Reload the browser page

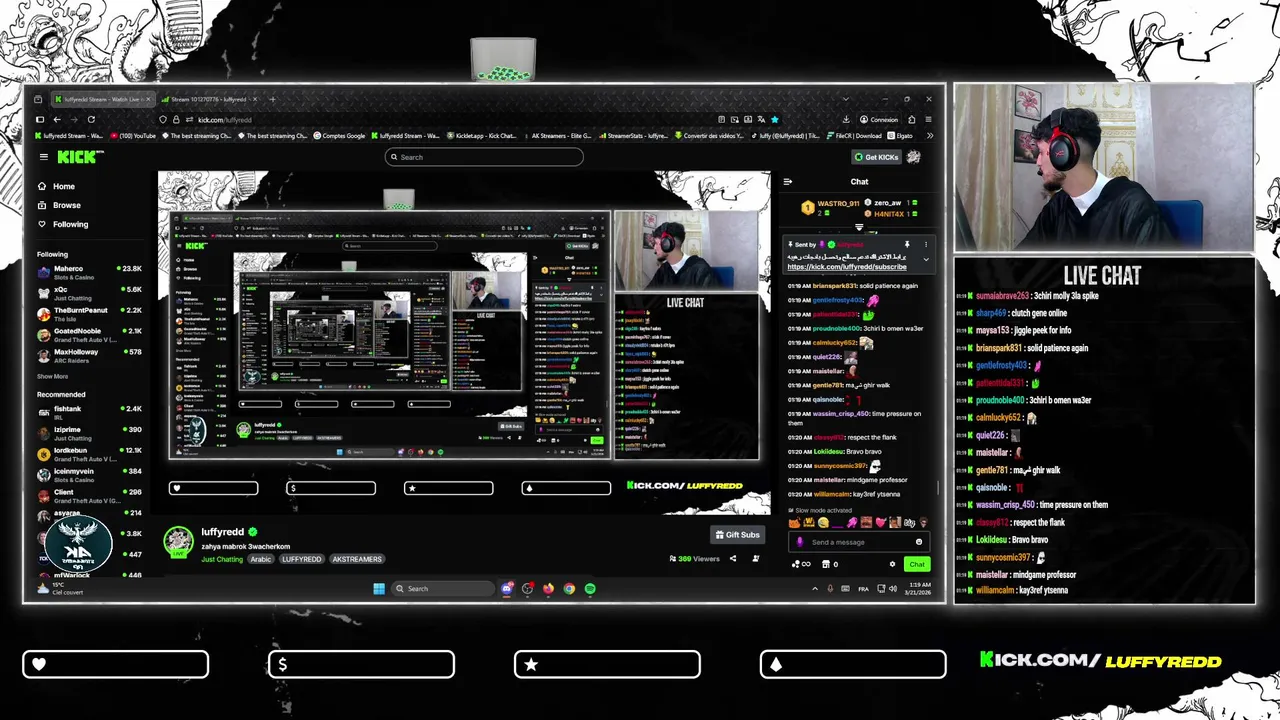click(90, 120)
